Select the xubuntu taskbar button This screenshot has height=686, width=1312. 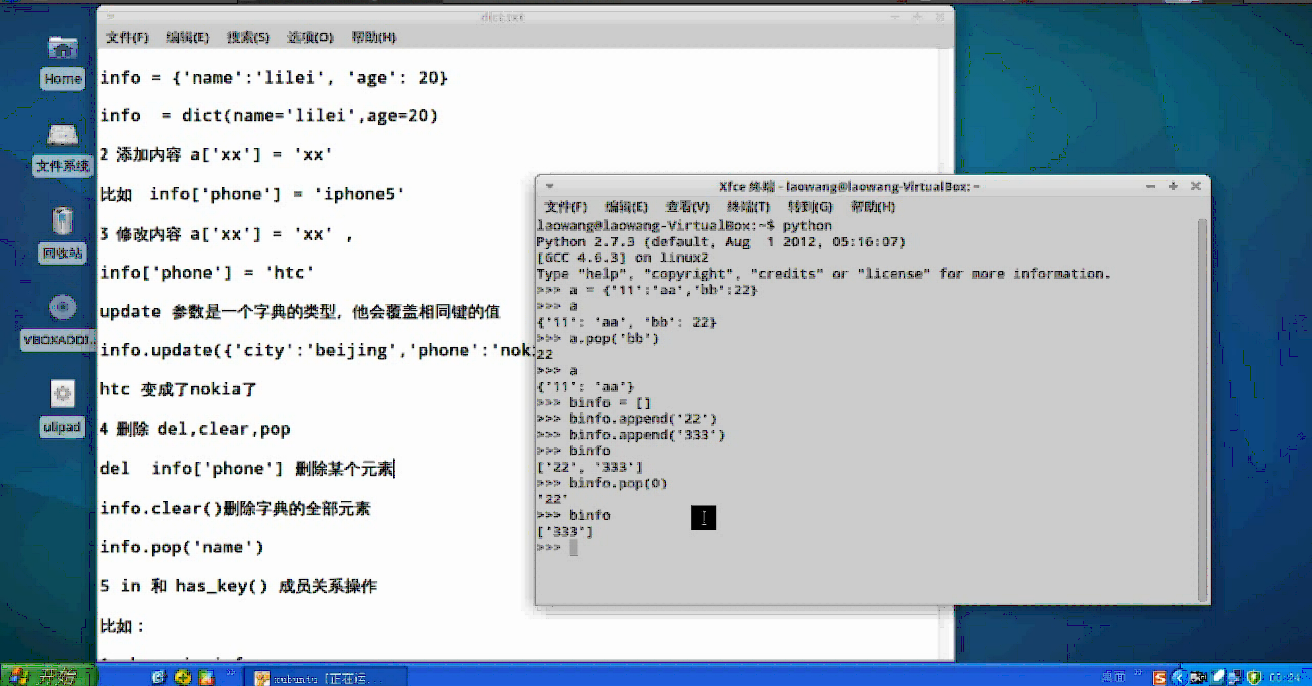(x=326, y=677)
